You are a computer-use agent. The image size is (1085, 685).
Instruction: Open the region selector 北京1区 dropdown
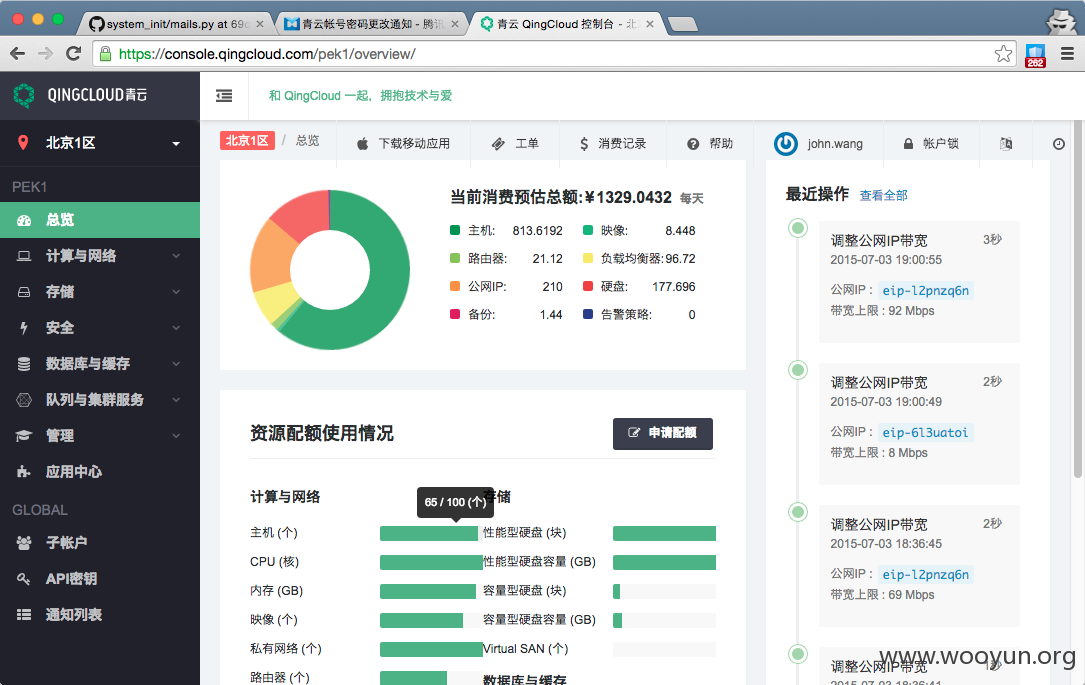[x=100, y=143]
